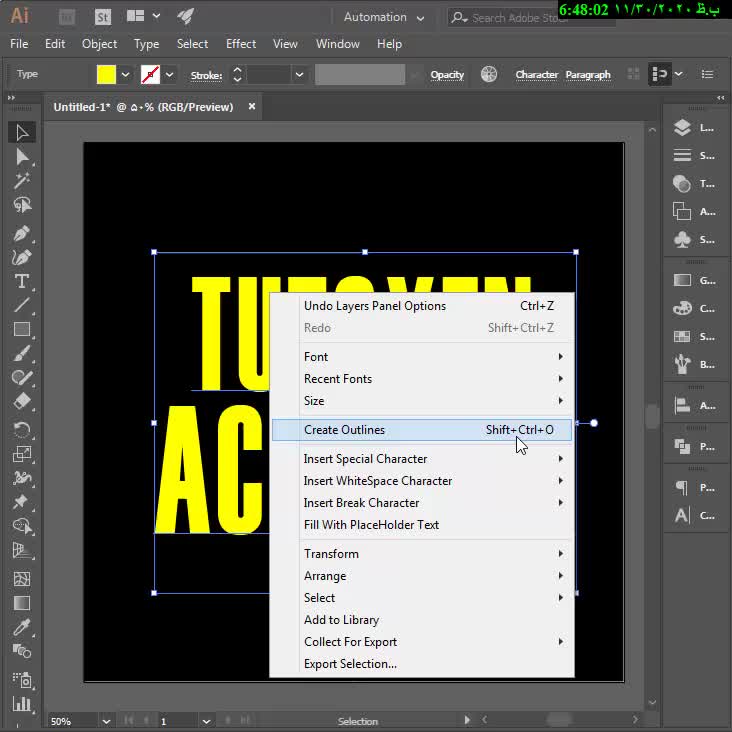This screenshot has width=732, height=732.
Task: Select the Type tool in the toolbar
Action: pyautogui.click(x=21, y=281)
